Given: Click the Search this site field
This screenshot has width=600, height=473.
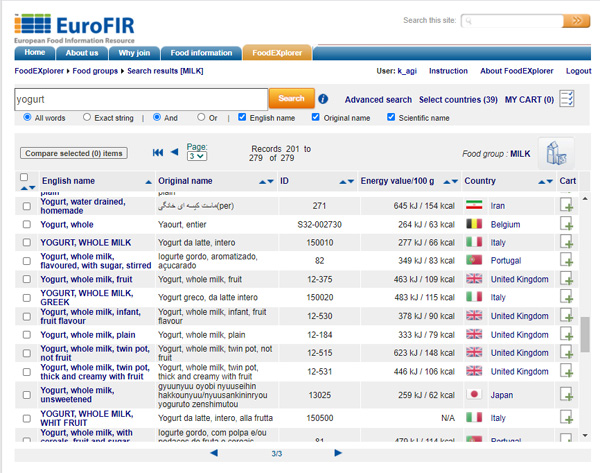Looking at the screenshot, I should point(512,21).
